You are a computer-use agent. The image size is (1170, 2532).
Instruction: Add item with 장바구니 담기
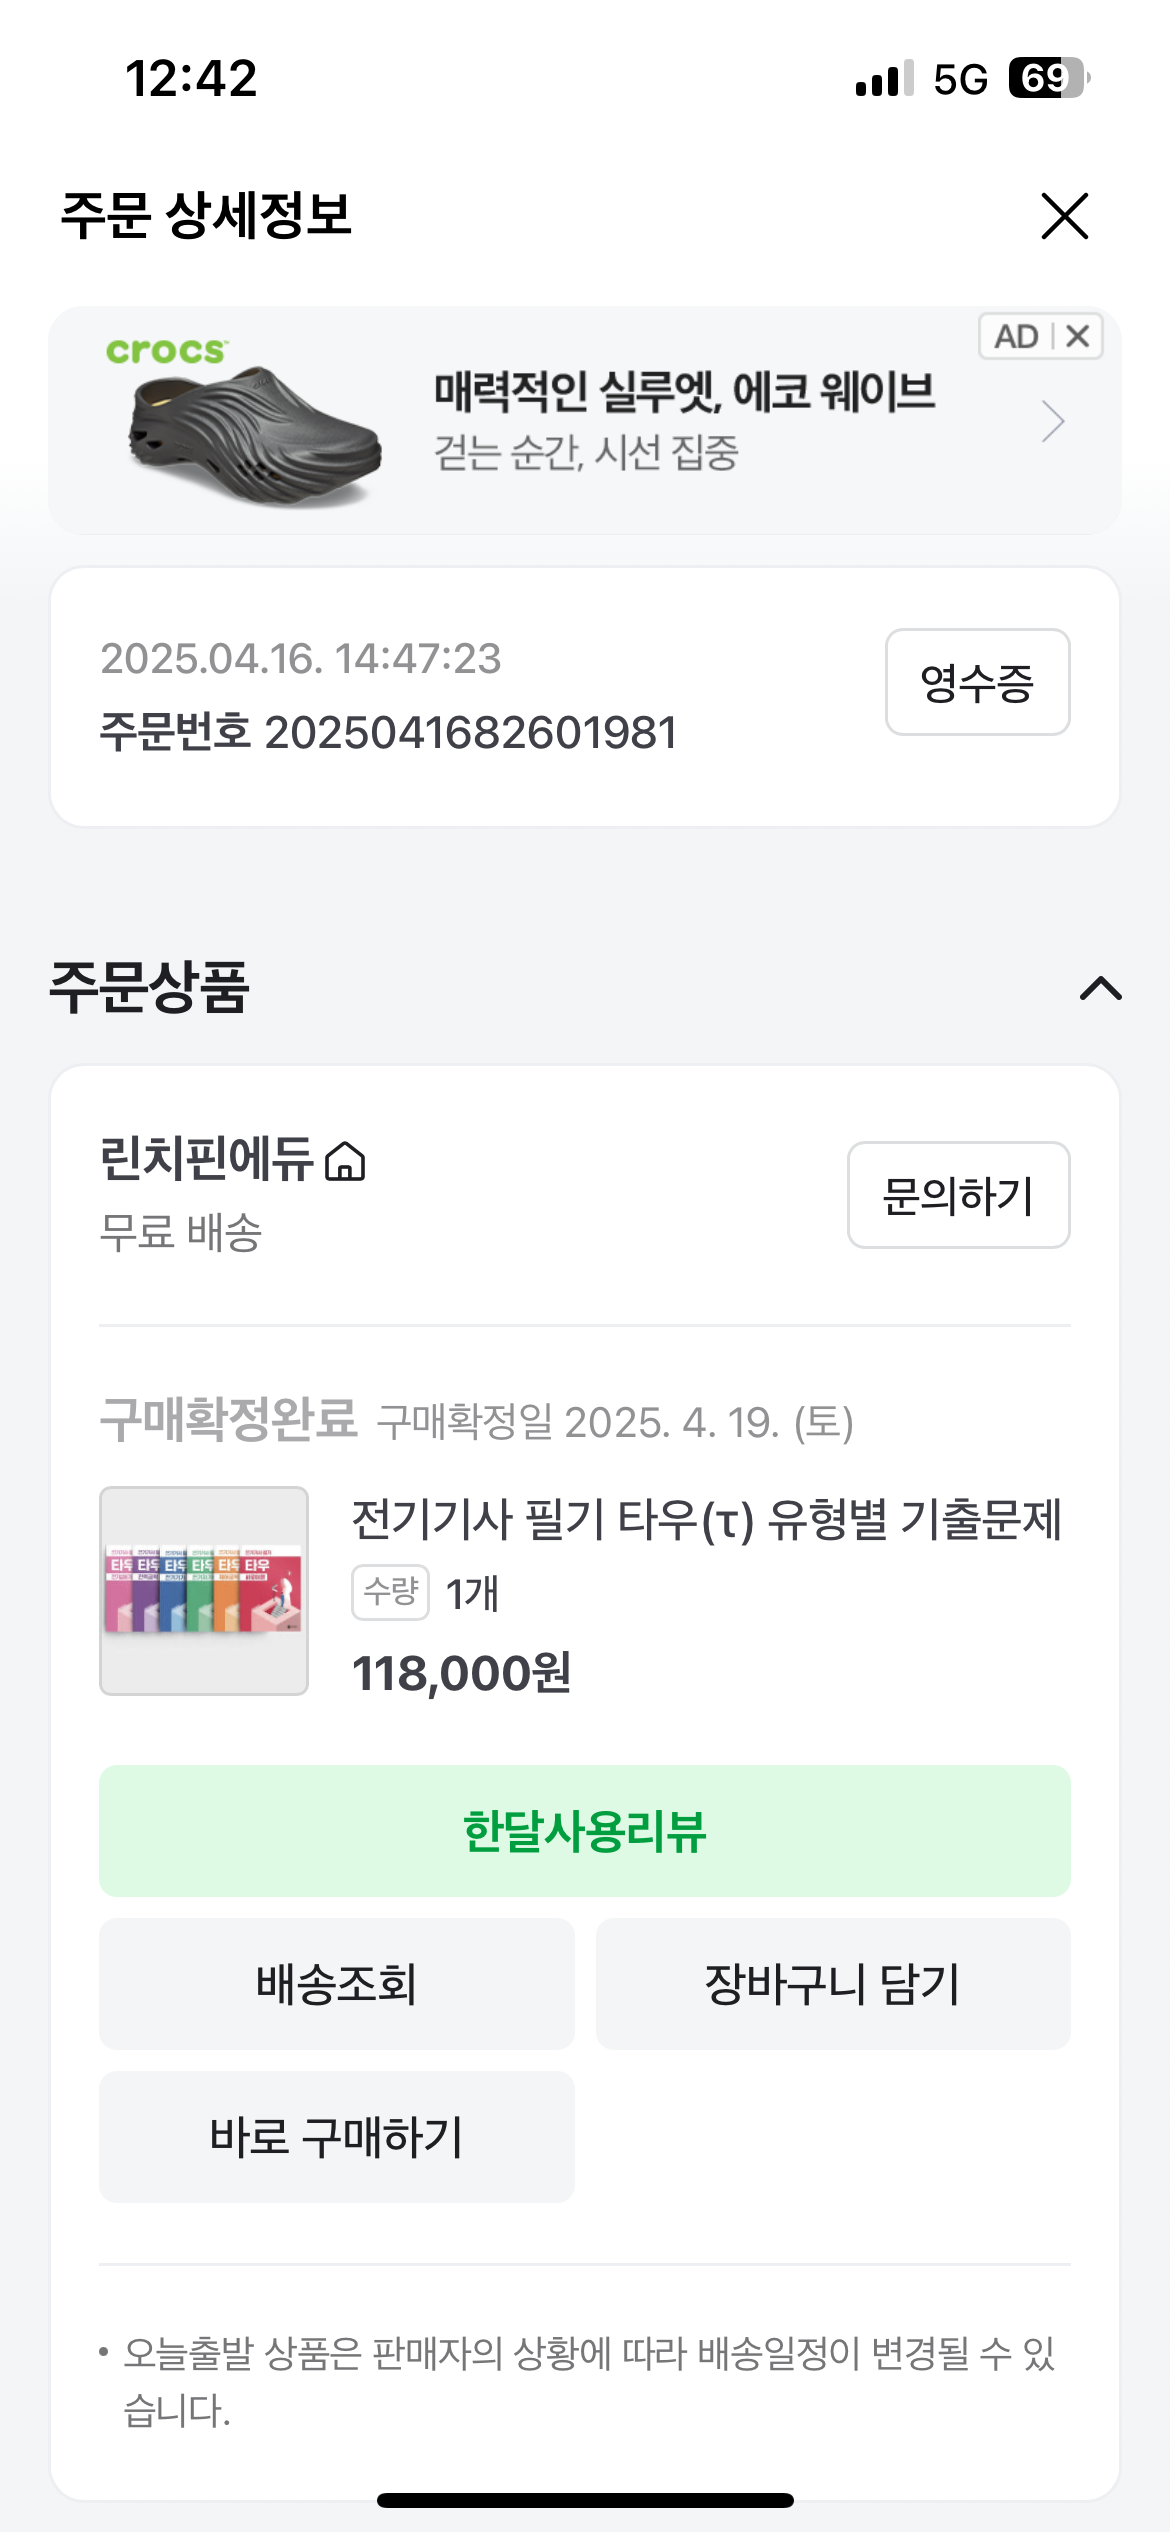tap(833, 1984)
